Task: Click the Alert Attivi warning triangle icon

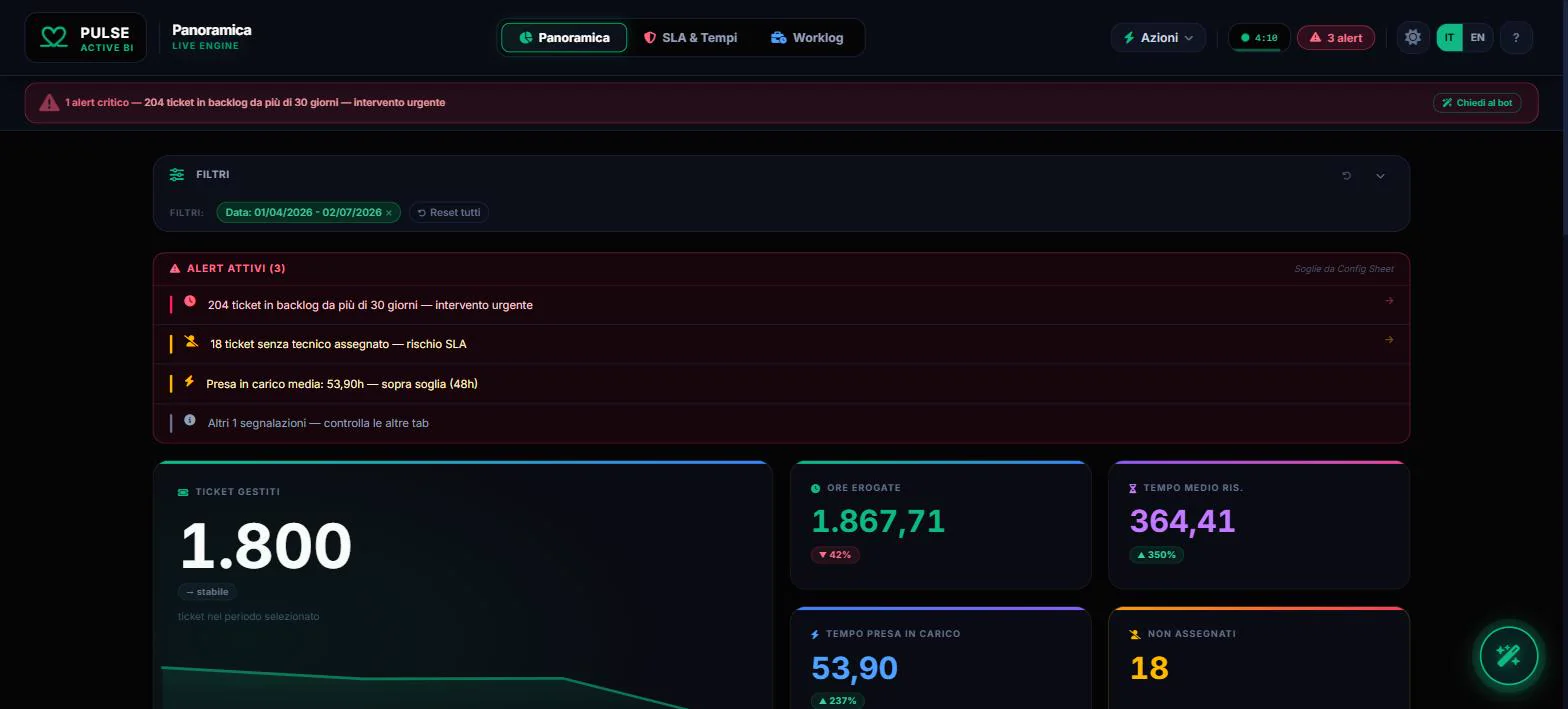Action: [175, 269]
